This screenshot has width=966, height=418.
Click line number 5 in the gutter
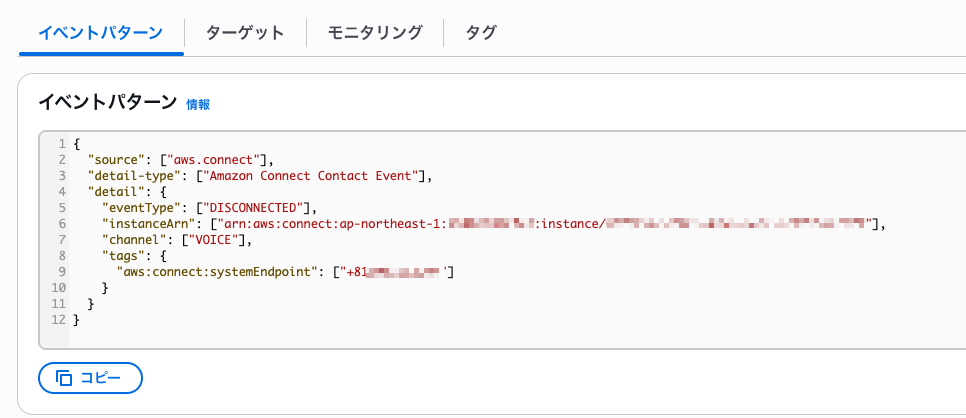coord(62,208)
